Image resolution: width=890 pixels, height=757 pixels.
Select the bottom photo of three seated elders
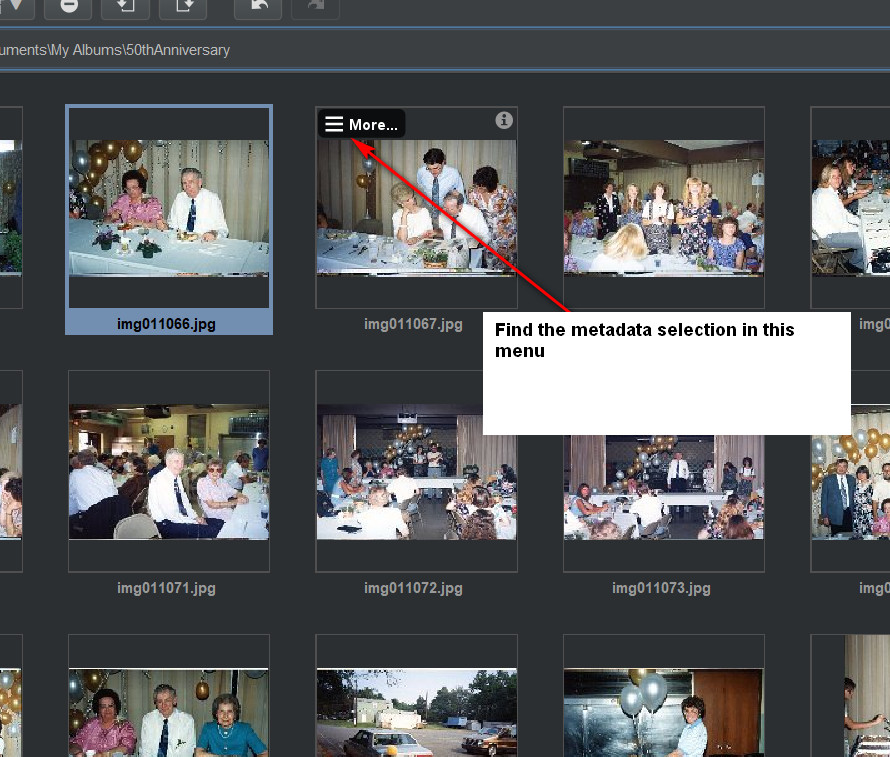coord(169,712)
